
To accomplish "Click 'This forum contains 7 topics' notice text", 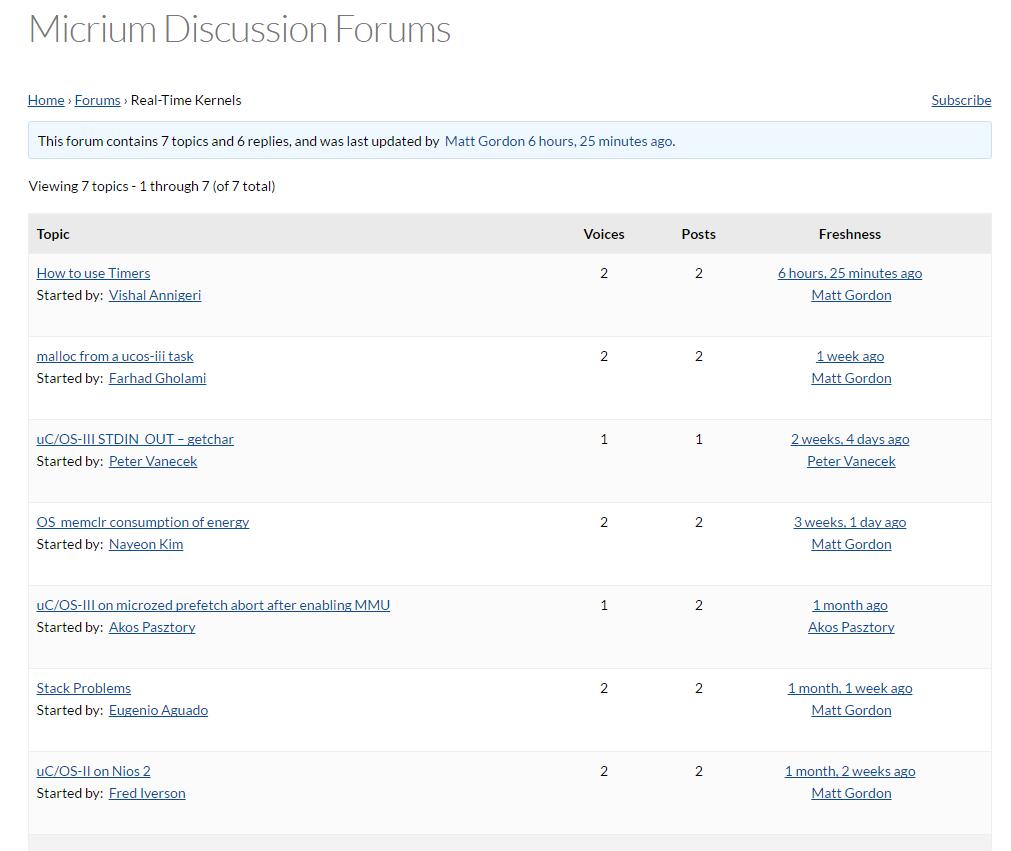I will [357, 141].
